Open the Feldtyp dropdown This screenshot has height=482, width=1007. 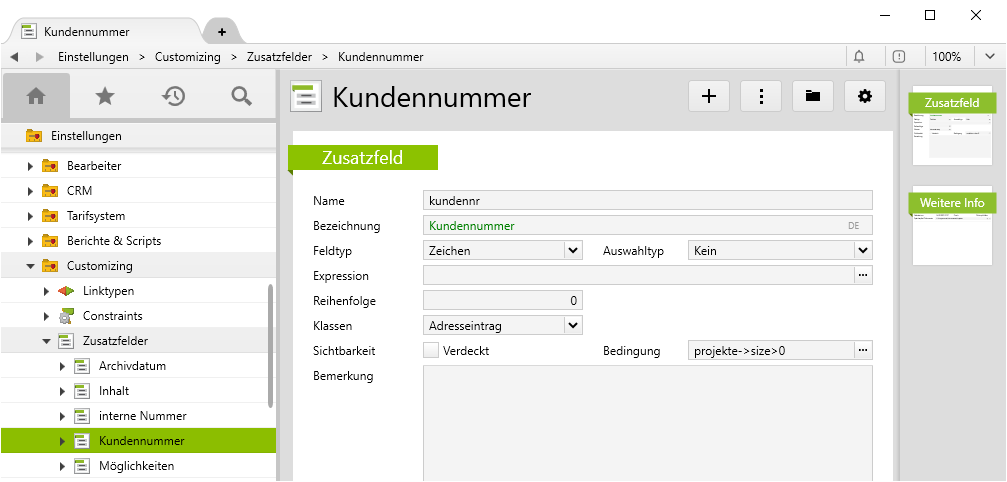click(572, 251)
